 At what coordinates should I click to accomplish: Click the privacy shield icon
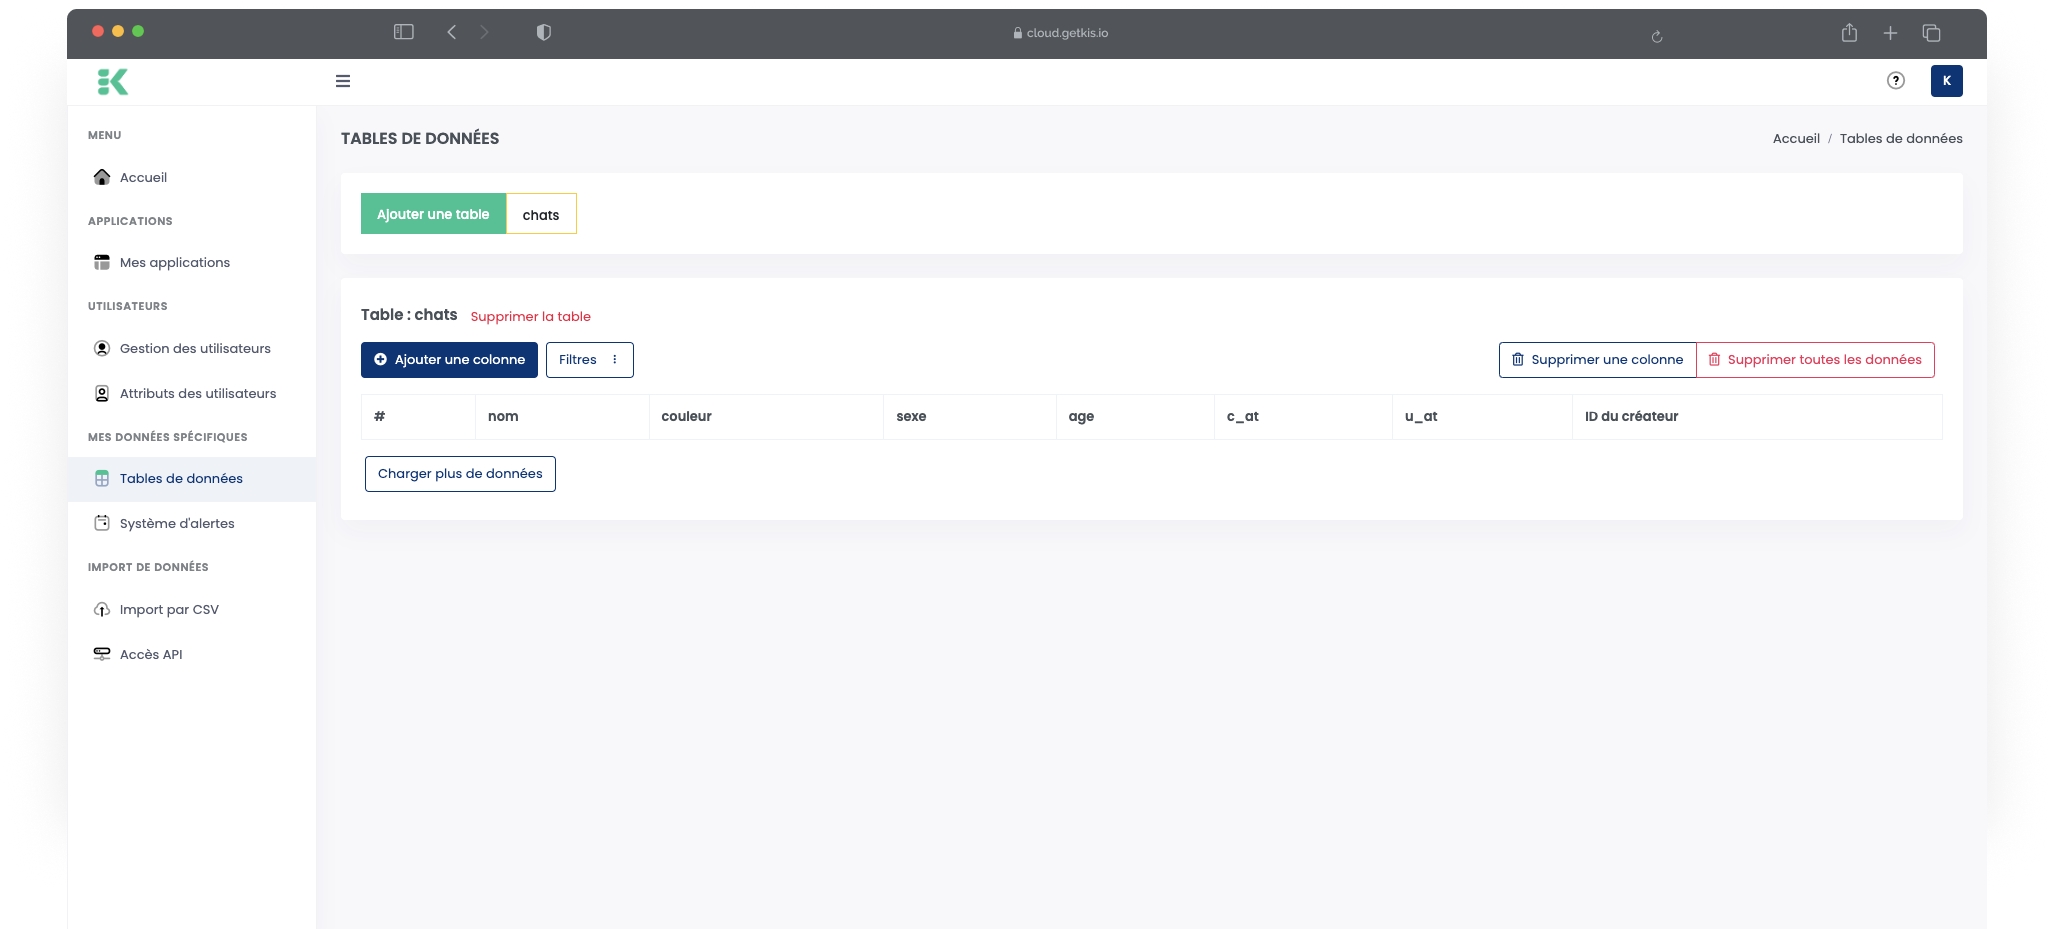pyautogui.click(x=544, y=32)
